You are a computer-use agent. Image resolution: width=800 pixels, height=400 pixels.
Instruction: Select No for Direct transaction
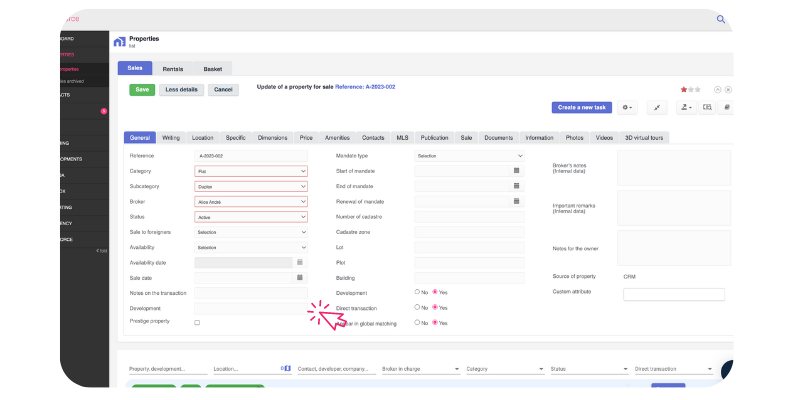click(417, 308)
